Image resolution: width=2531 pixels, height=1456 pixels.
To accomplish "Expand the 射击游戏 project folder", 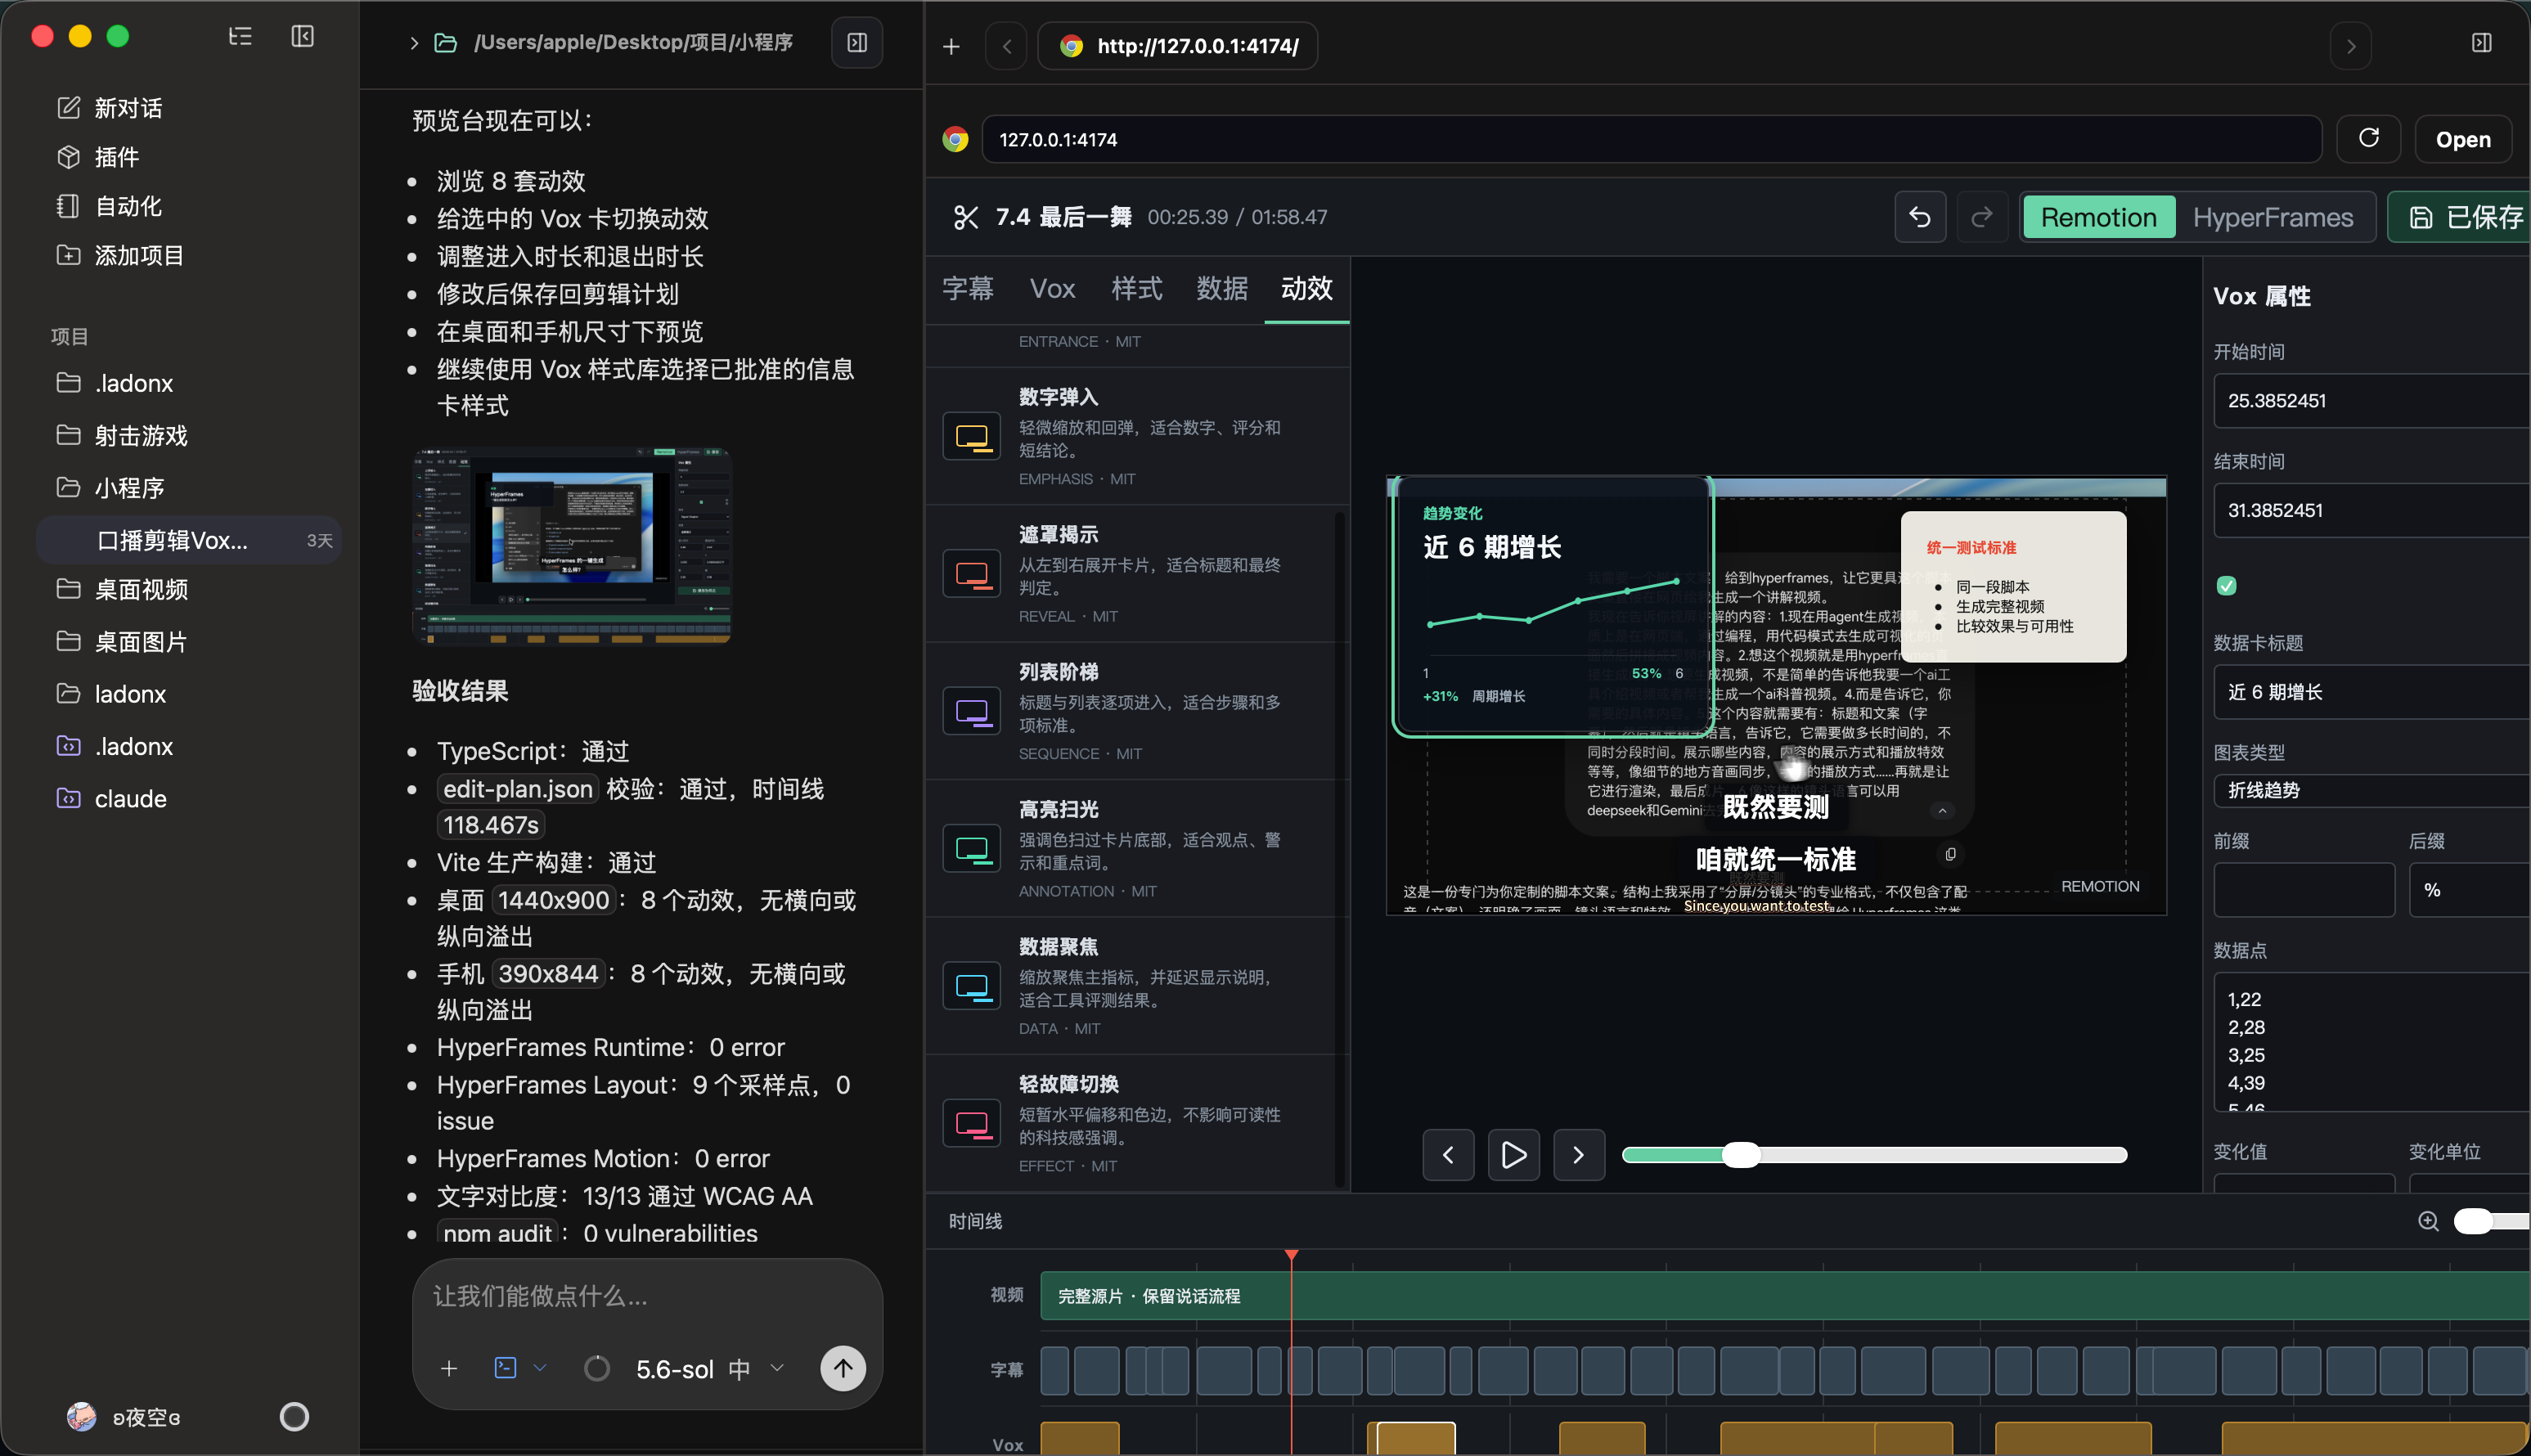I will click(x=122, y=436).
